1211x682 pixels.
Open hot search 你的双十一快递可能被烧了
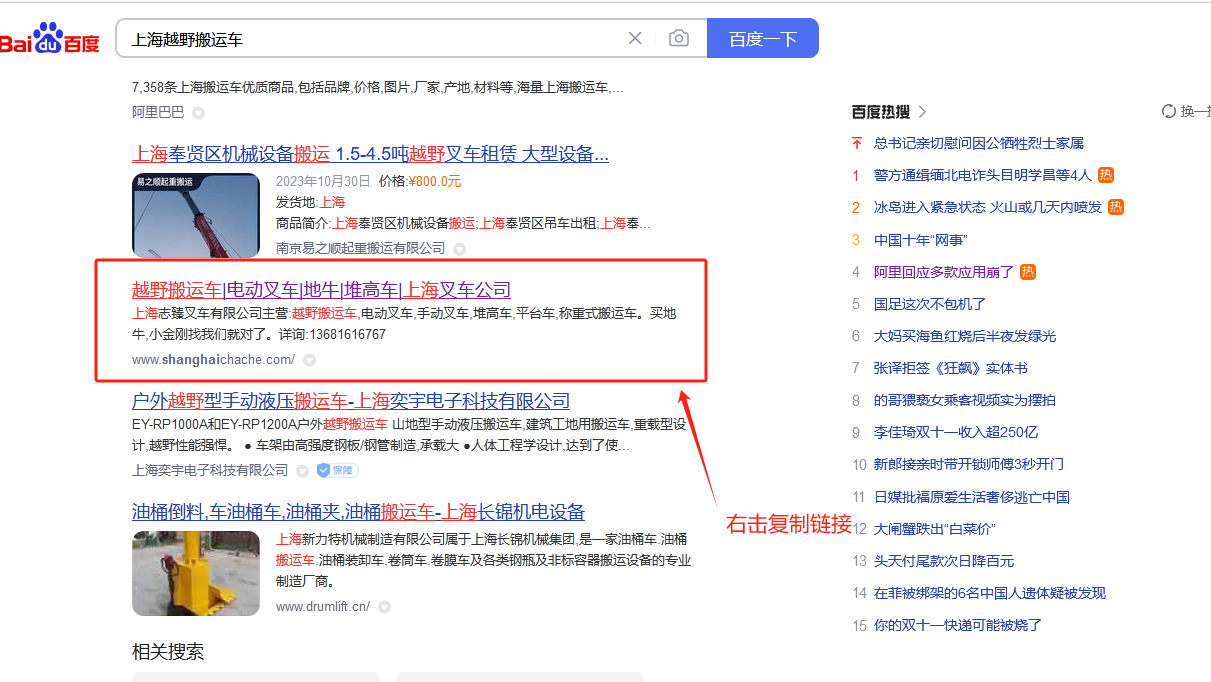tap(958, 625)
